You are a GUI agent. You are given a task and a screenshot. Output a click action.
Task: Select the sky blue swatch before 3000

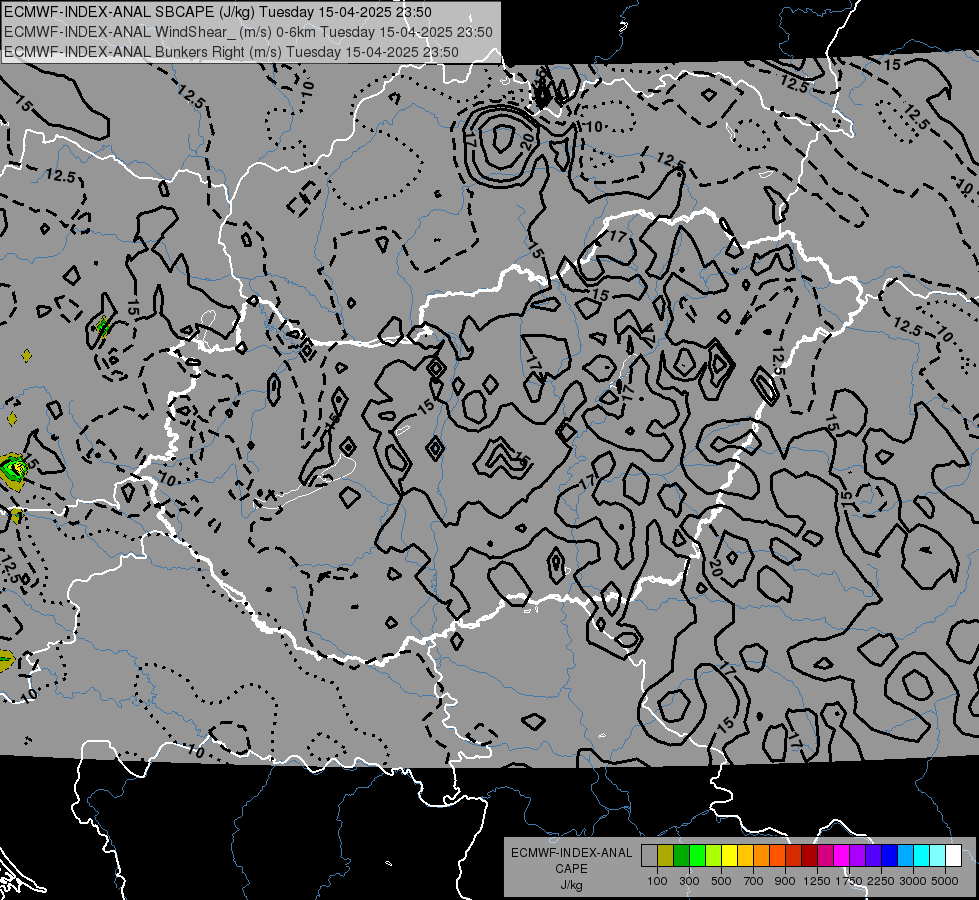pyautogui.click(x=905, y=856)
